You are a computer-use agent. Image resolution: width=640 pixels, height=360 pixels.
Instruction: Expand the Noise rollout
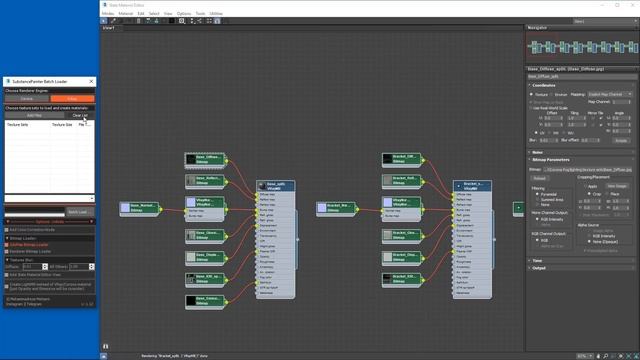tap(538, 152)
